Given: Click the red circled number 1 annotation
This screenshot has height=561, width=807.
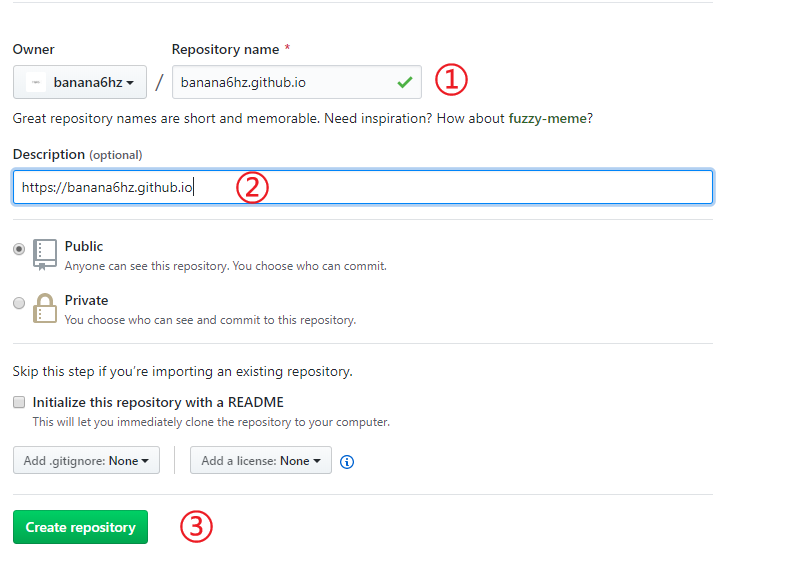Looking at the screenshot, I should click(450, 80).
